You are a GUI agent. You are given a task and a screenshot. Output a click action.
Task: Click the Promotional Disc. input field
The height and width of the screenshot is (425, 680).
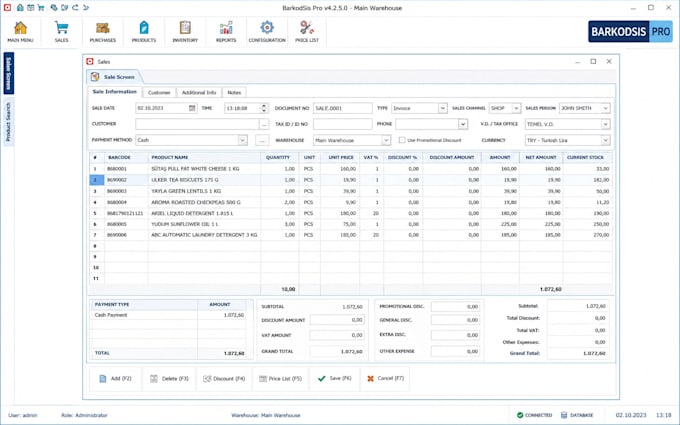pyautogui.click(x=455, y=307)
